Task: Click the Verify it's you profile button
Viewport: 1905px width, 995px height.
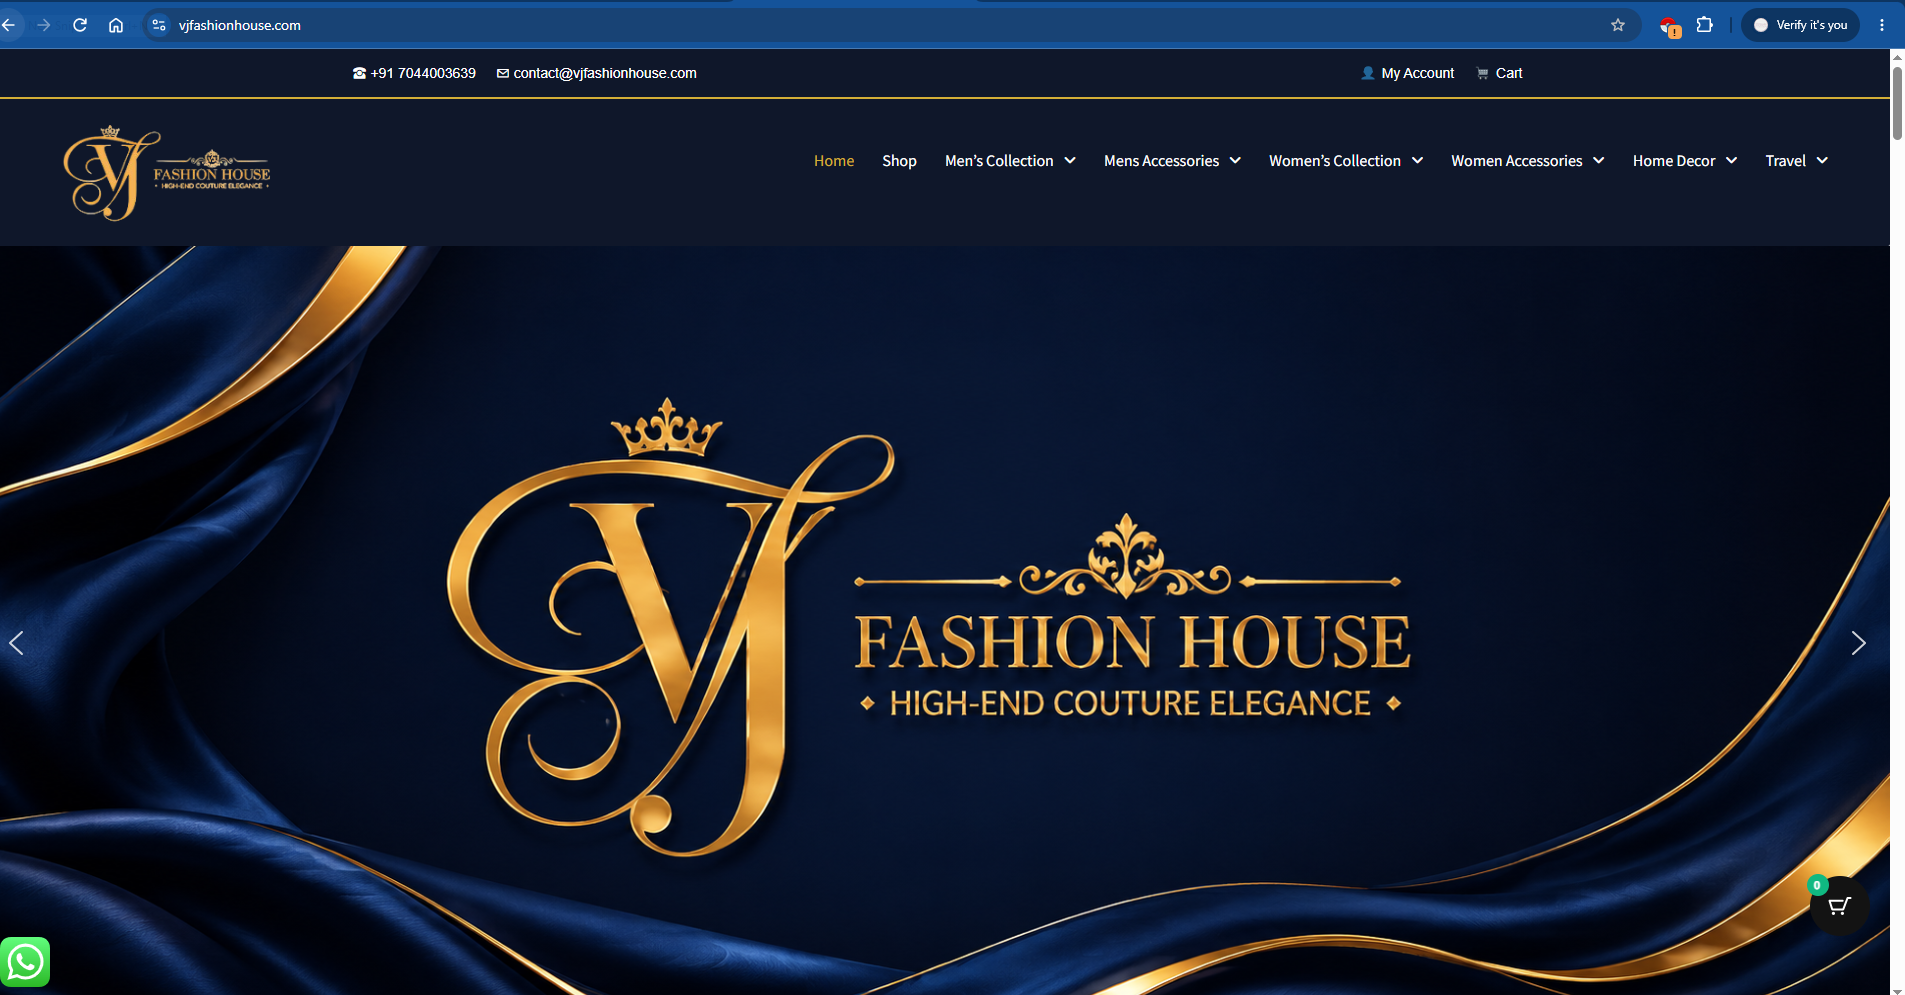Action: click(x=1800, y=25)
